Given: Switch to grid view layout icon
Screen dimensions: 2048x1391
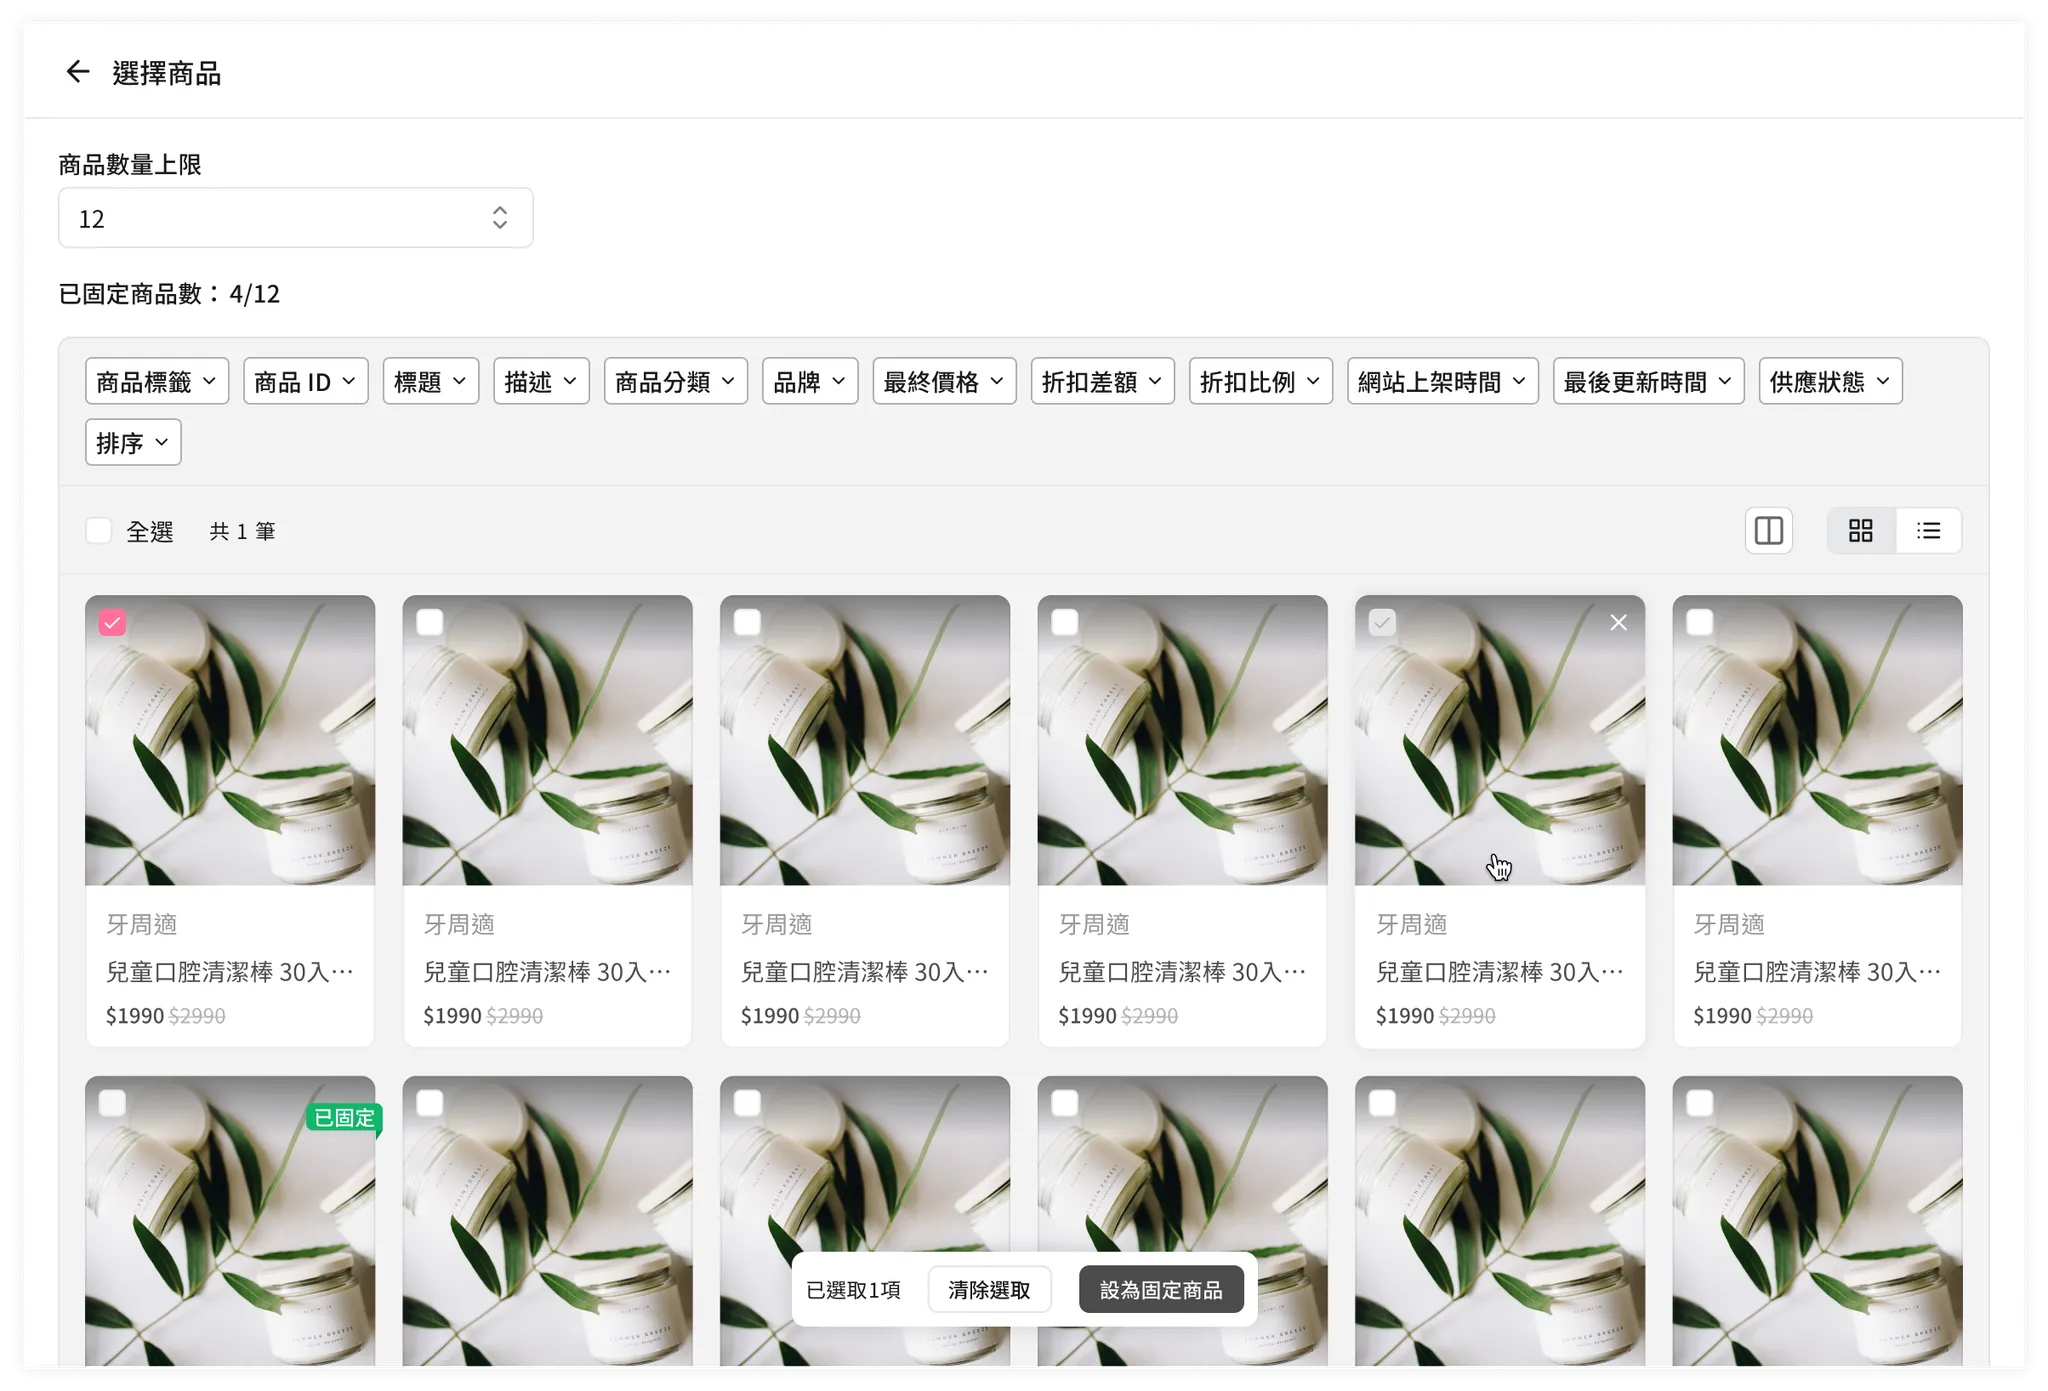Looking at the screenshot, I should pos(1860,531).
